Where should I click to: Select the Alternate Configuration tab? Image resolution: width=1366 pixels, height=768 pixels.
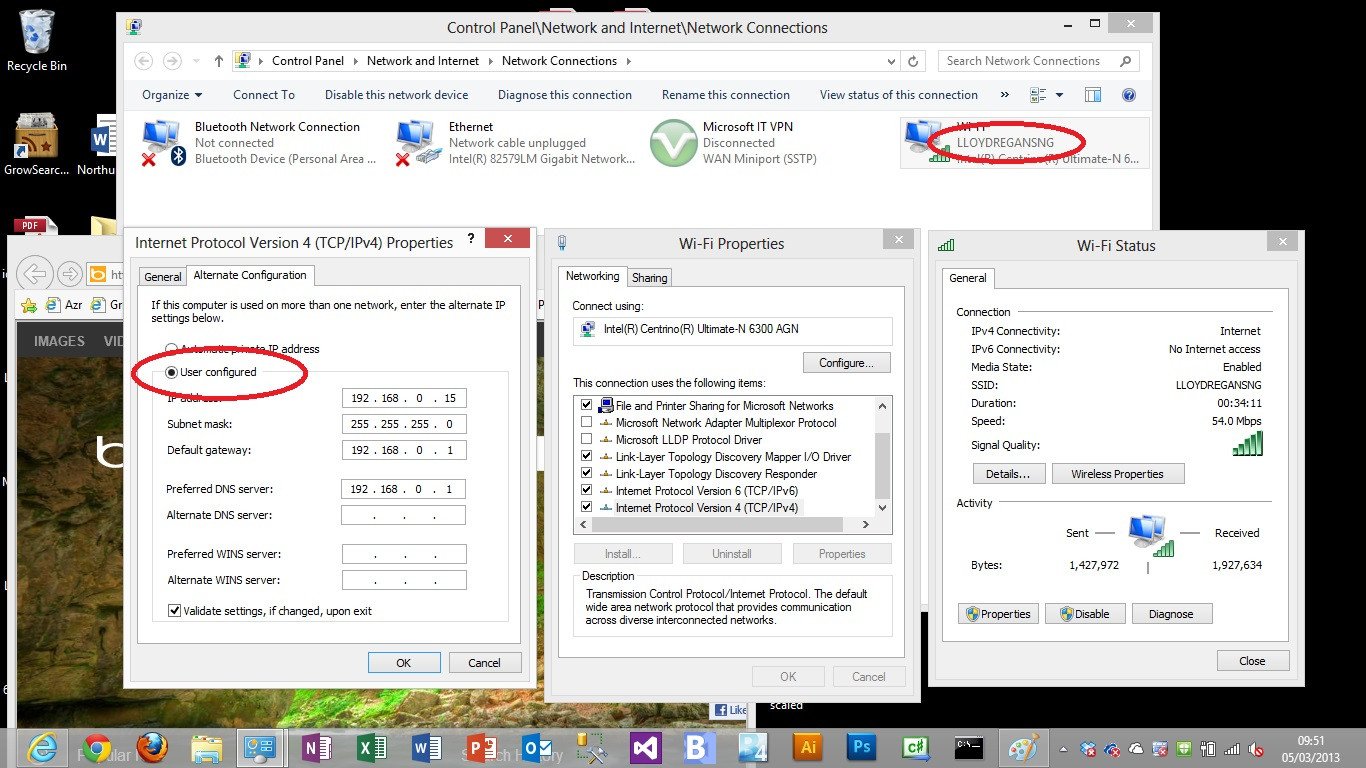tap(250, 275)
